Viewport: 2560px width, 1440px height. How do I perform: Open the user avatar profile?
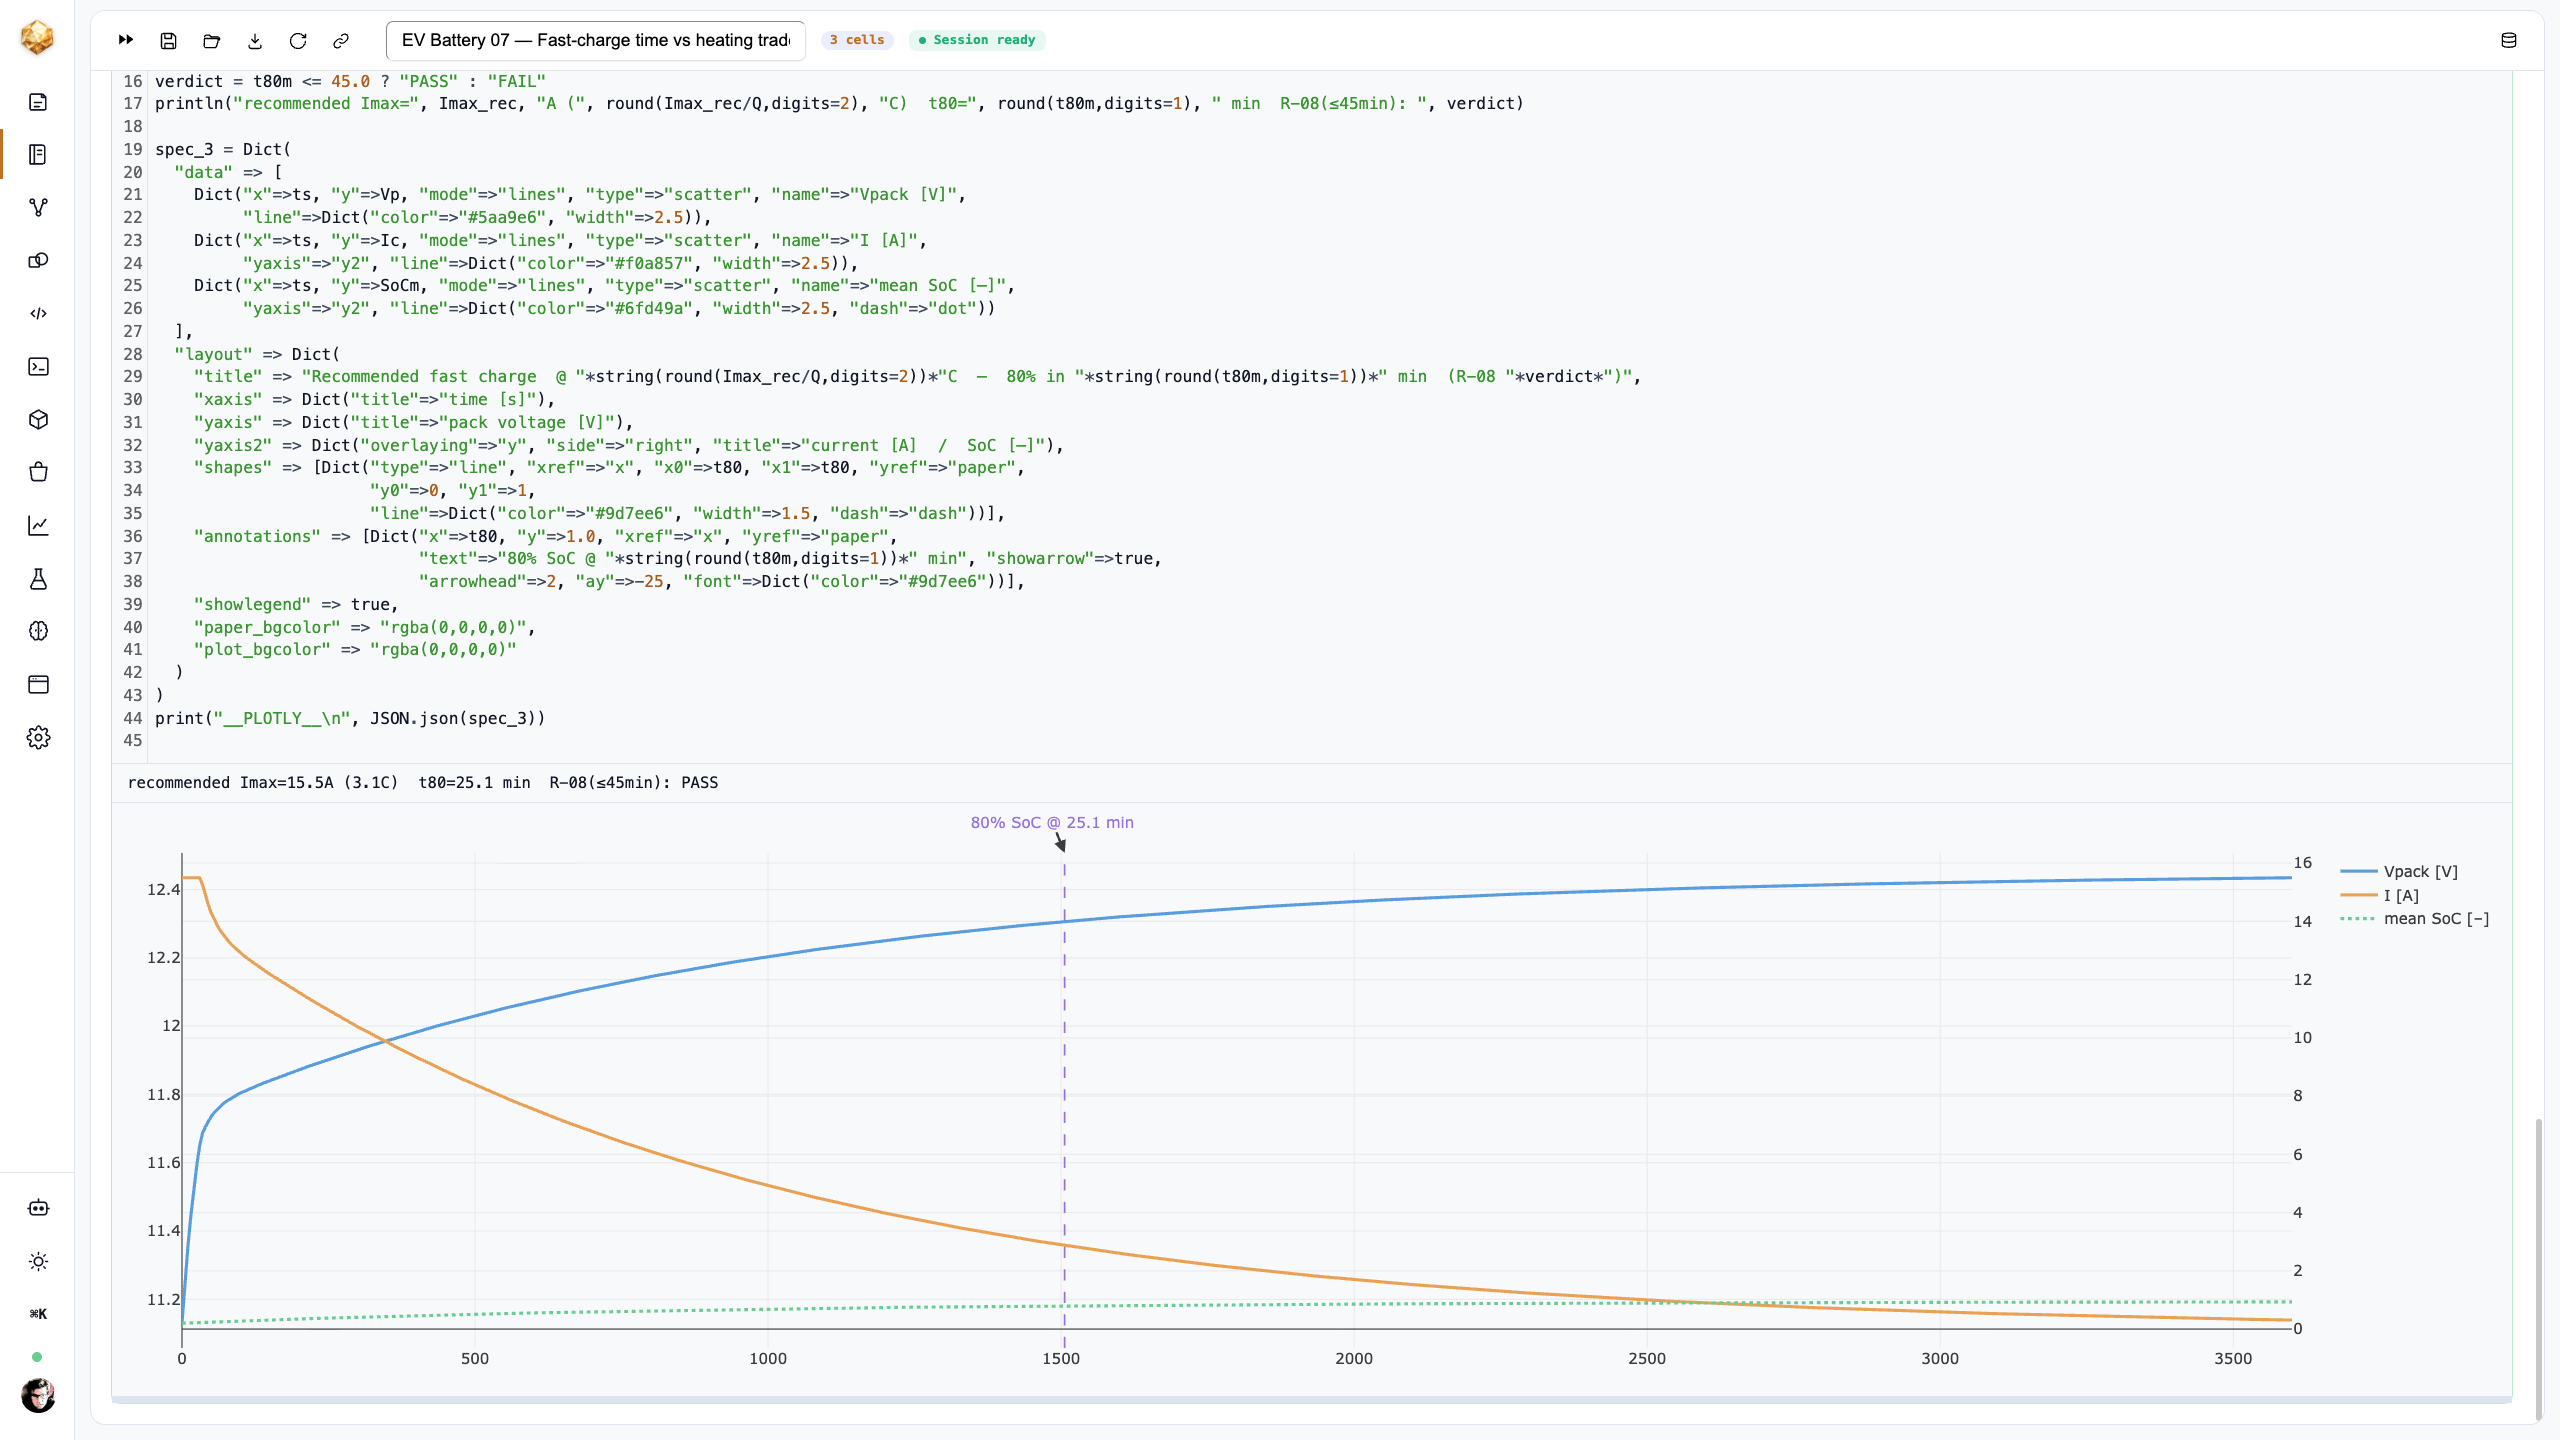coord(38,1395)
